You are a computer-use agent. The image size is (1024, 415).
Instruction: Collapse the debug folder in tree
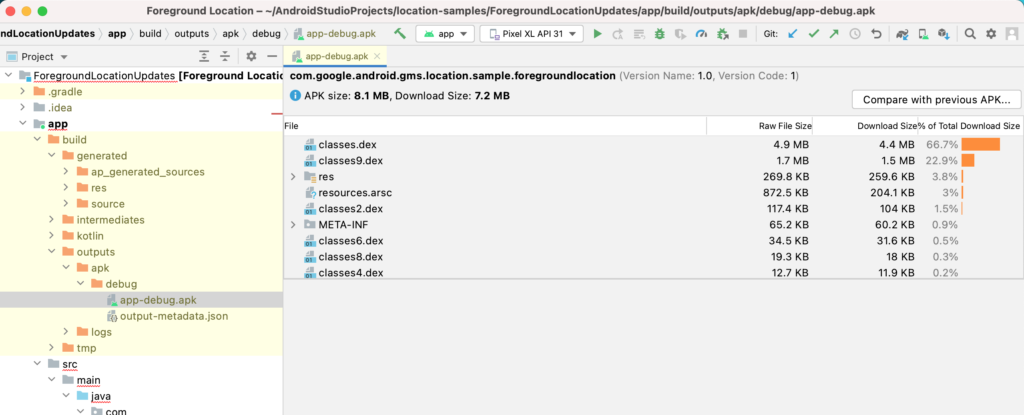pyautogui.click(x=80, y=284)
